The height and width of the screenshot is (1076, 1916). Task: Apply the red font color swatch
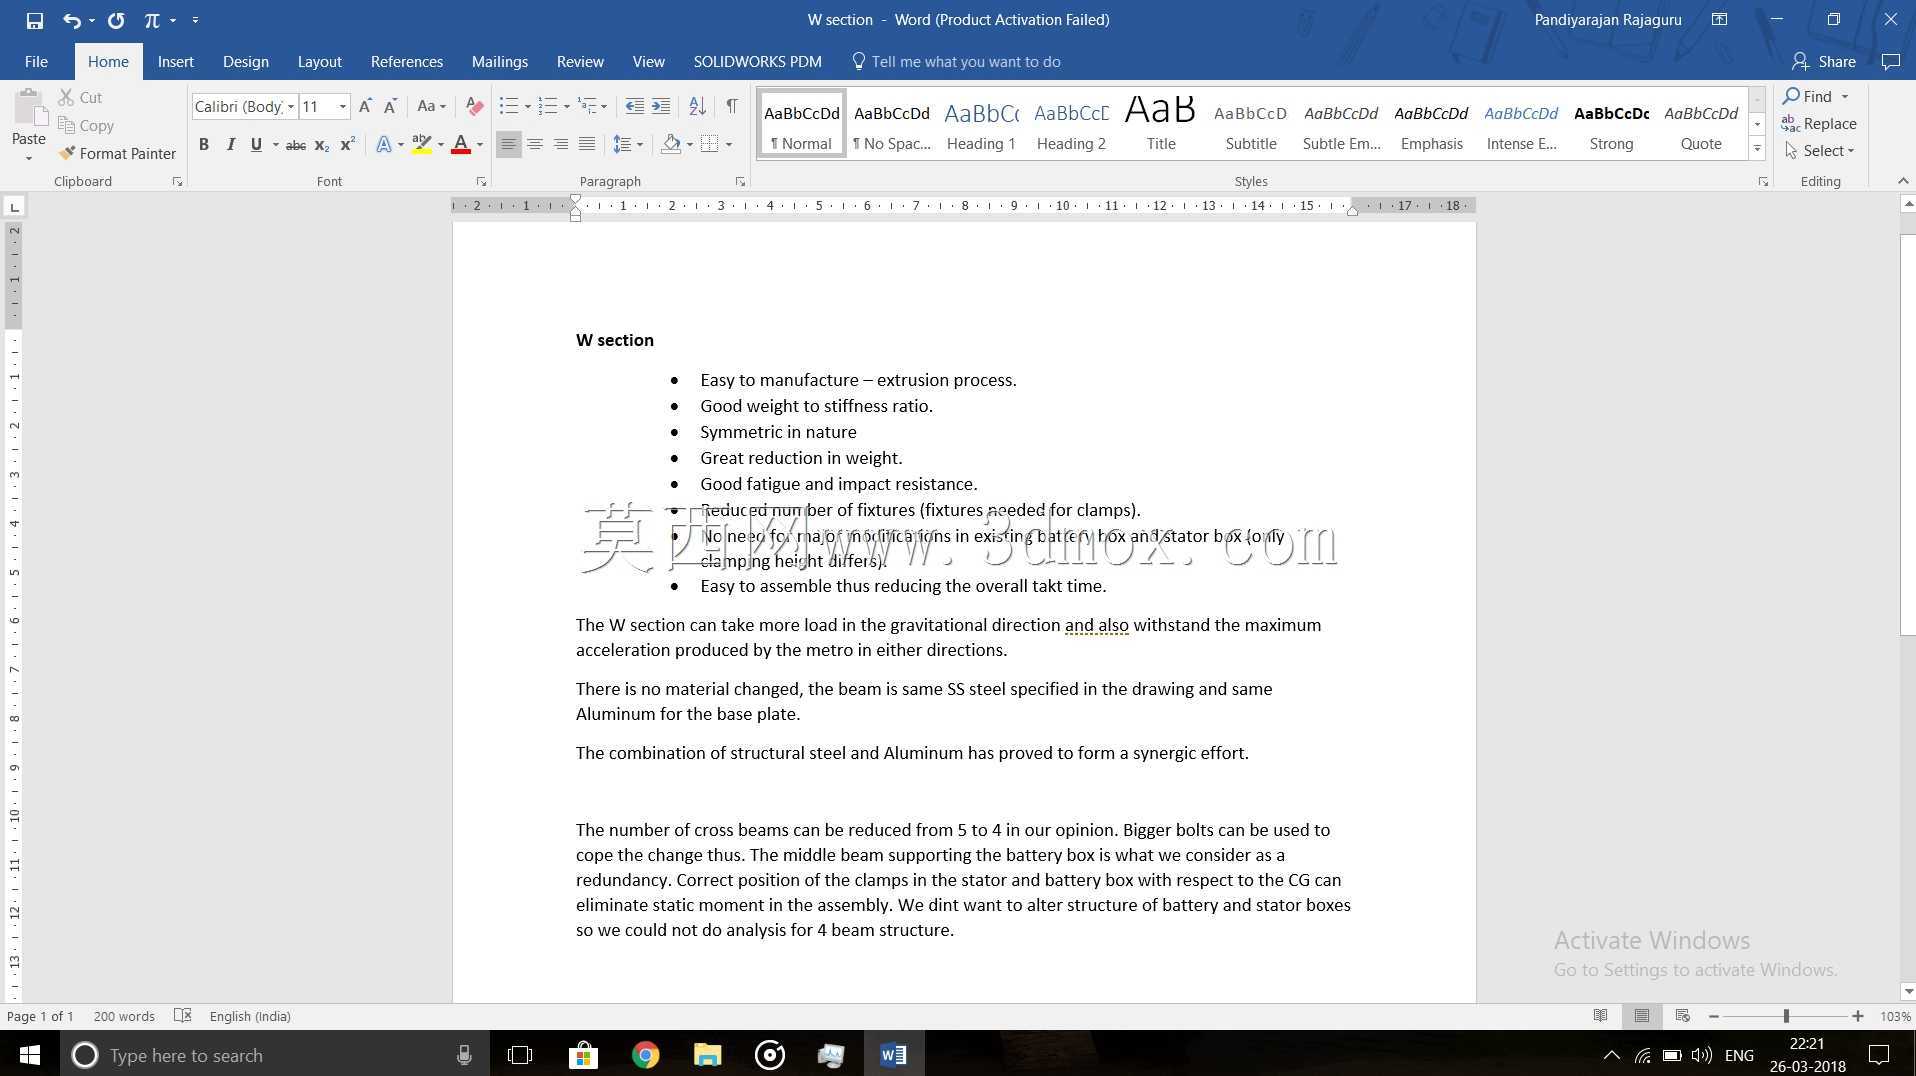(x=461, y=145)
